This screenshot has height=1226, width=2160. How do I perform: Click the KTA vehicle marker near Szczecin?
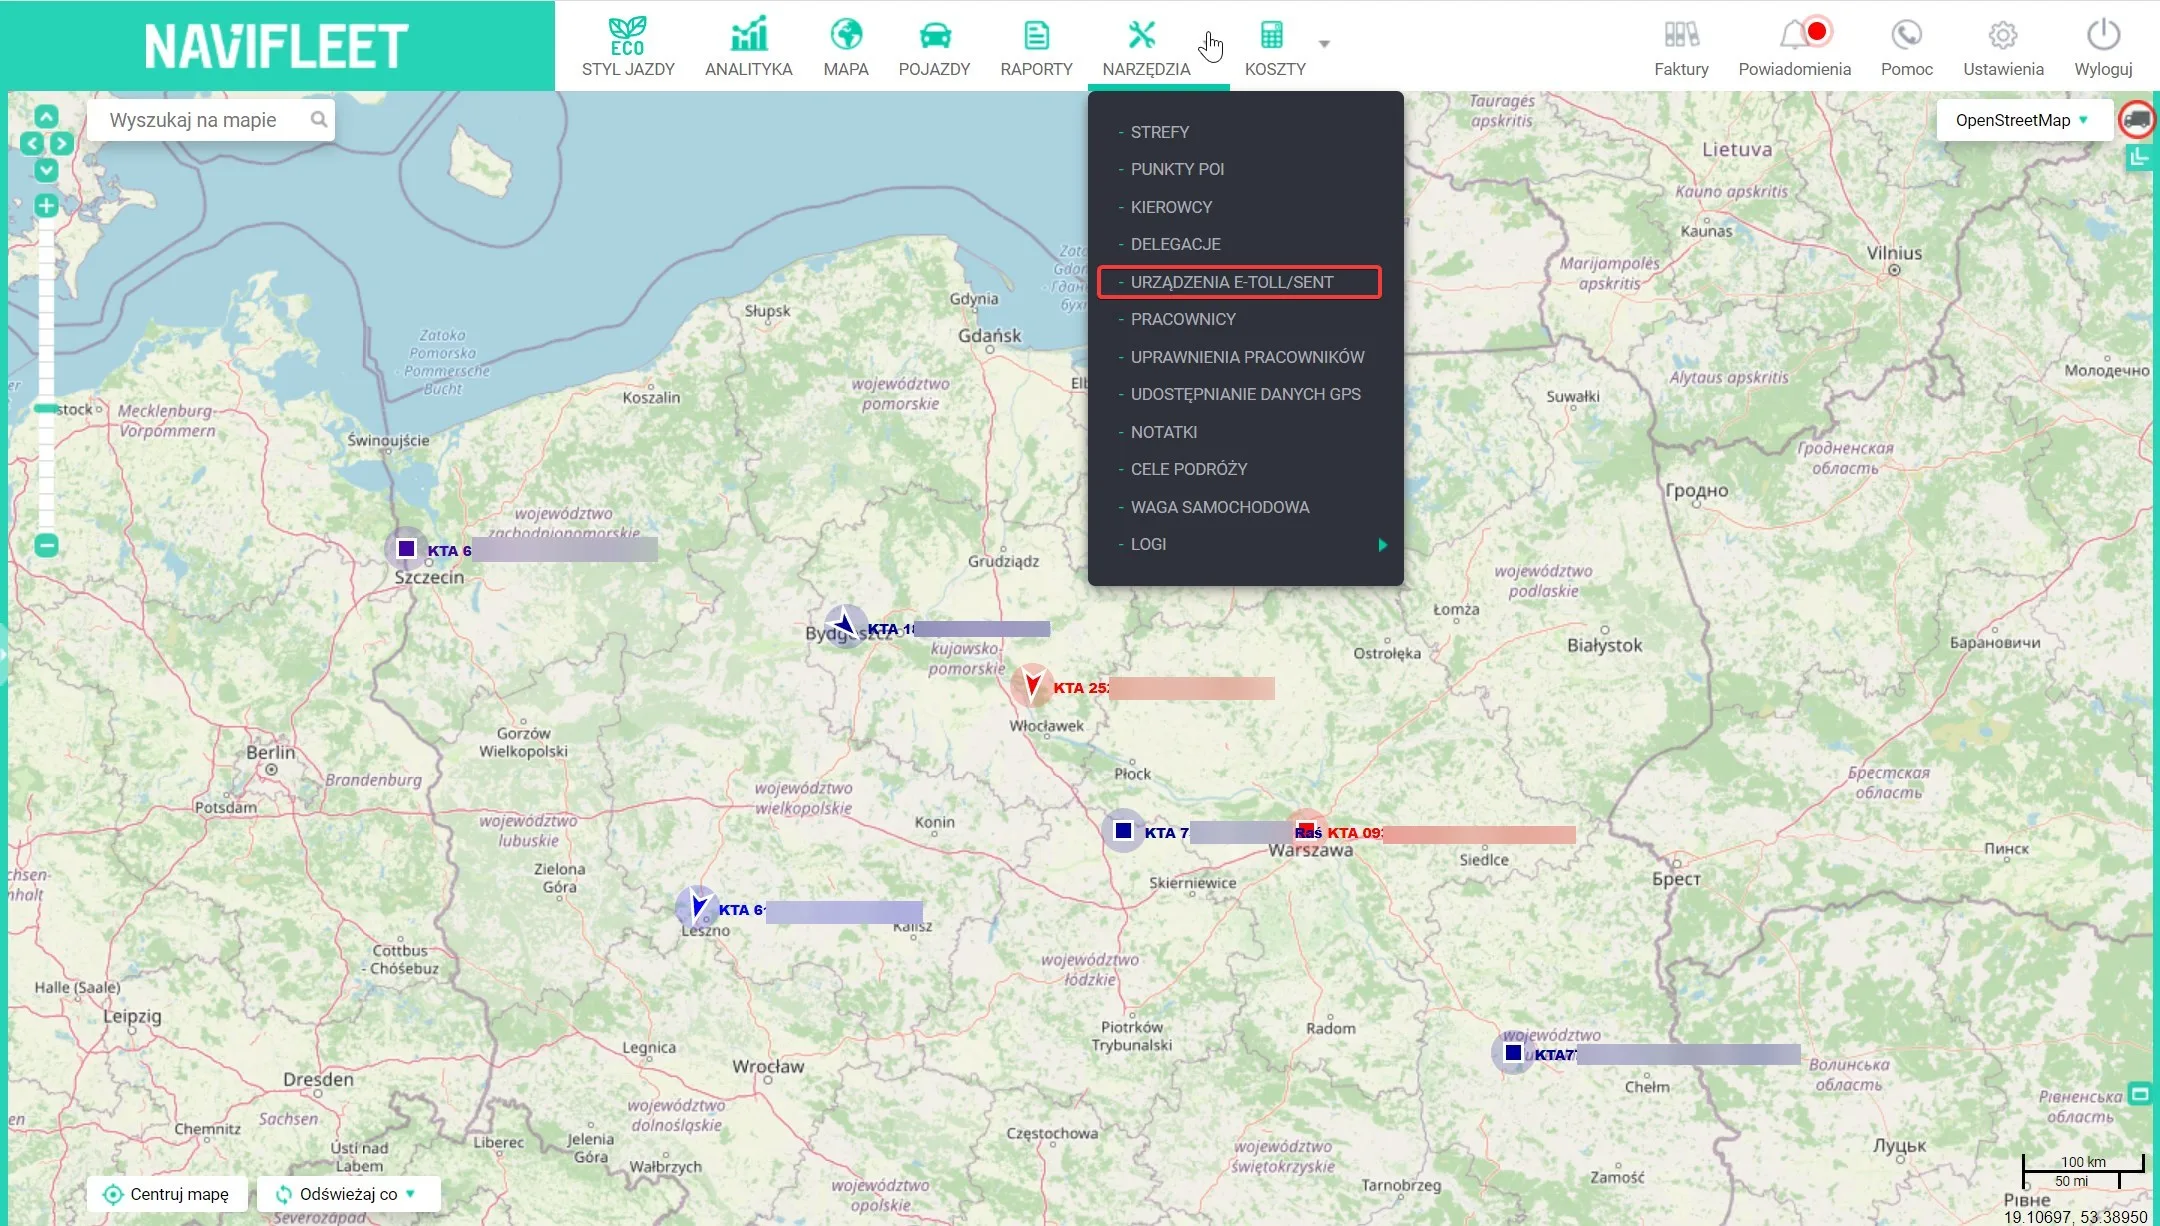point(406,548)
